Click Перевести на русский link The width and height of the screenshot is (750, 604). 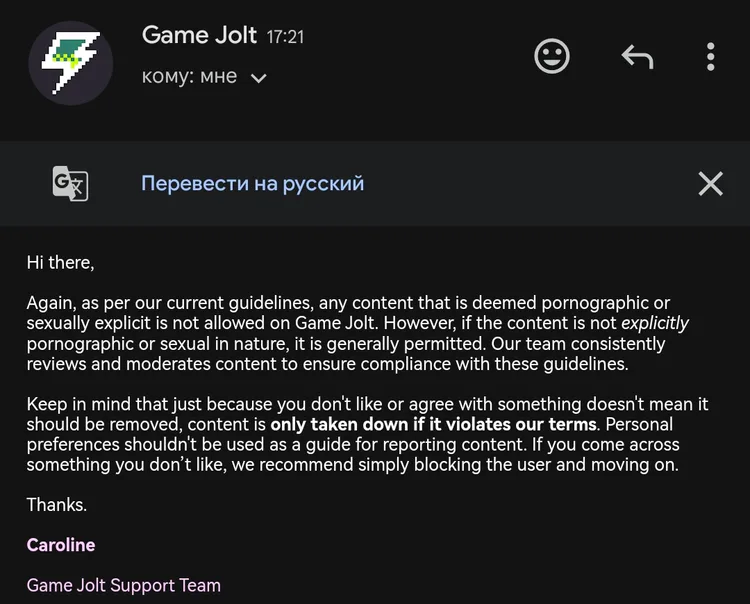[253, 184]
